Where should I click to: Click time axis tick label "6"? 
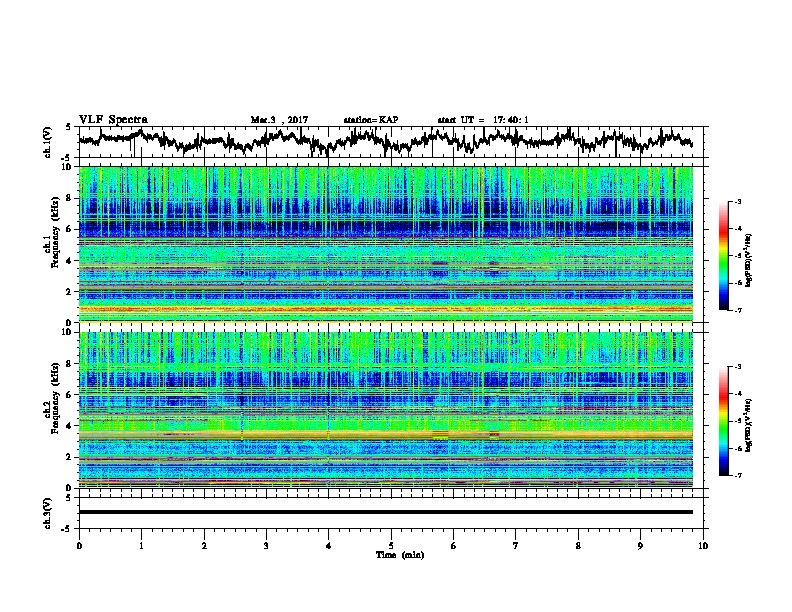click(454, 546)
